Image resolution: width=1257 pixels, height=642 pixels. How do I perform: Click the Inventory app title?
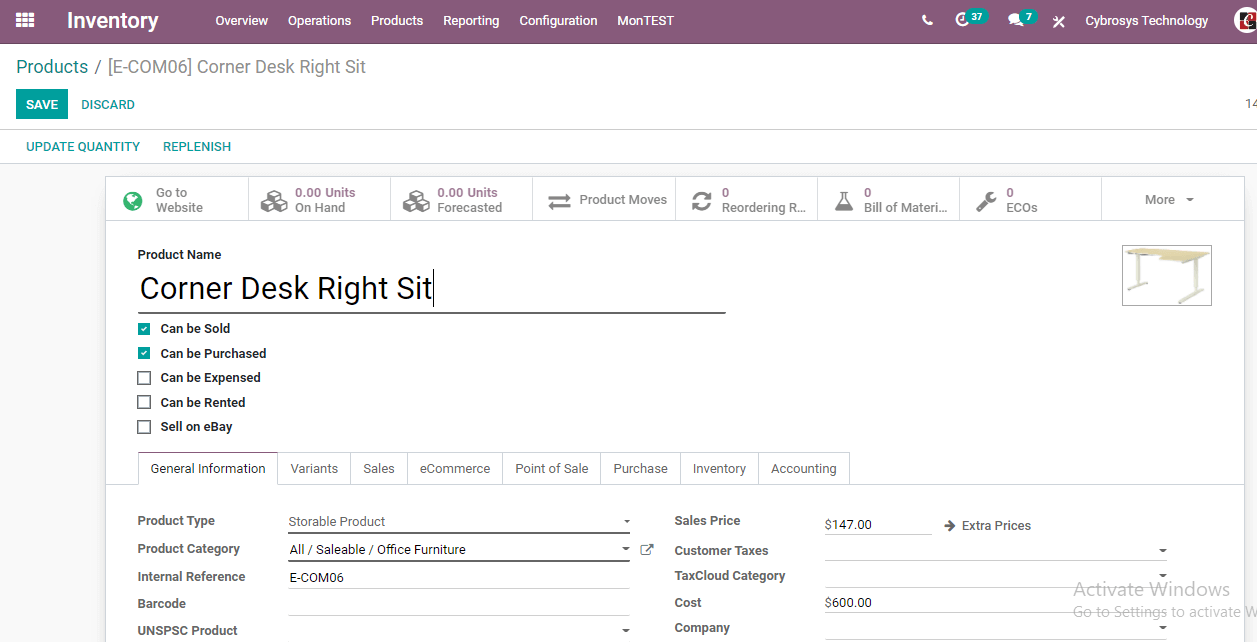click(113, 20)
